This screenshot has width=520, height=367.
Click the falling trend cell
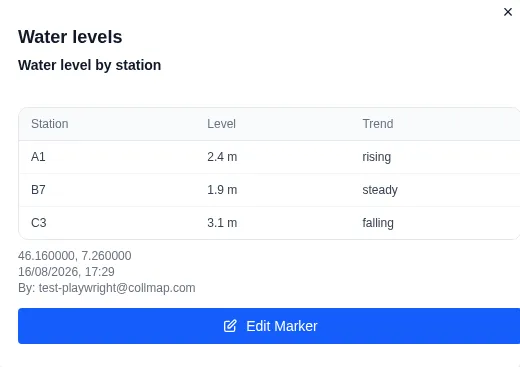(x=378, y=223)
